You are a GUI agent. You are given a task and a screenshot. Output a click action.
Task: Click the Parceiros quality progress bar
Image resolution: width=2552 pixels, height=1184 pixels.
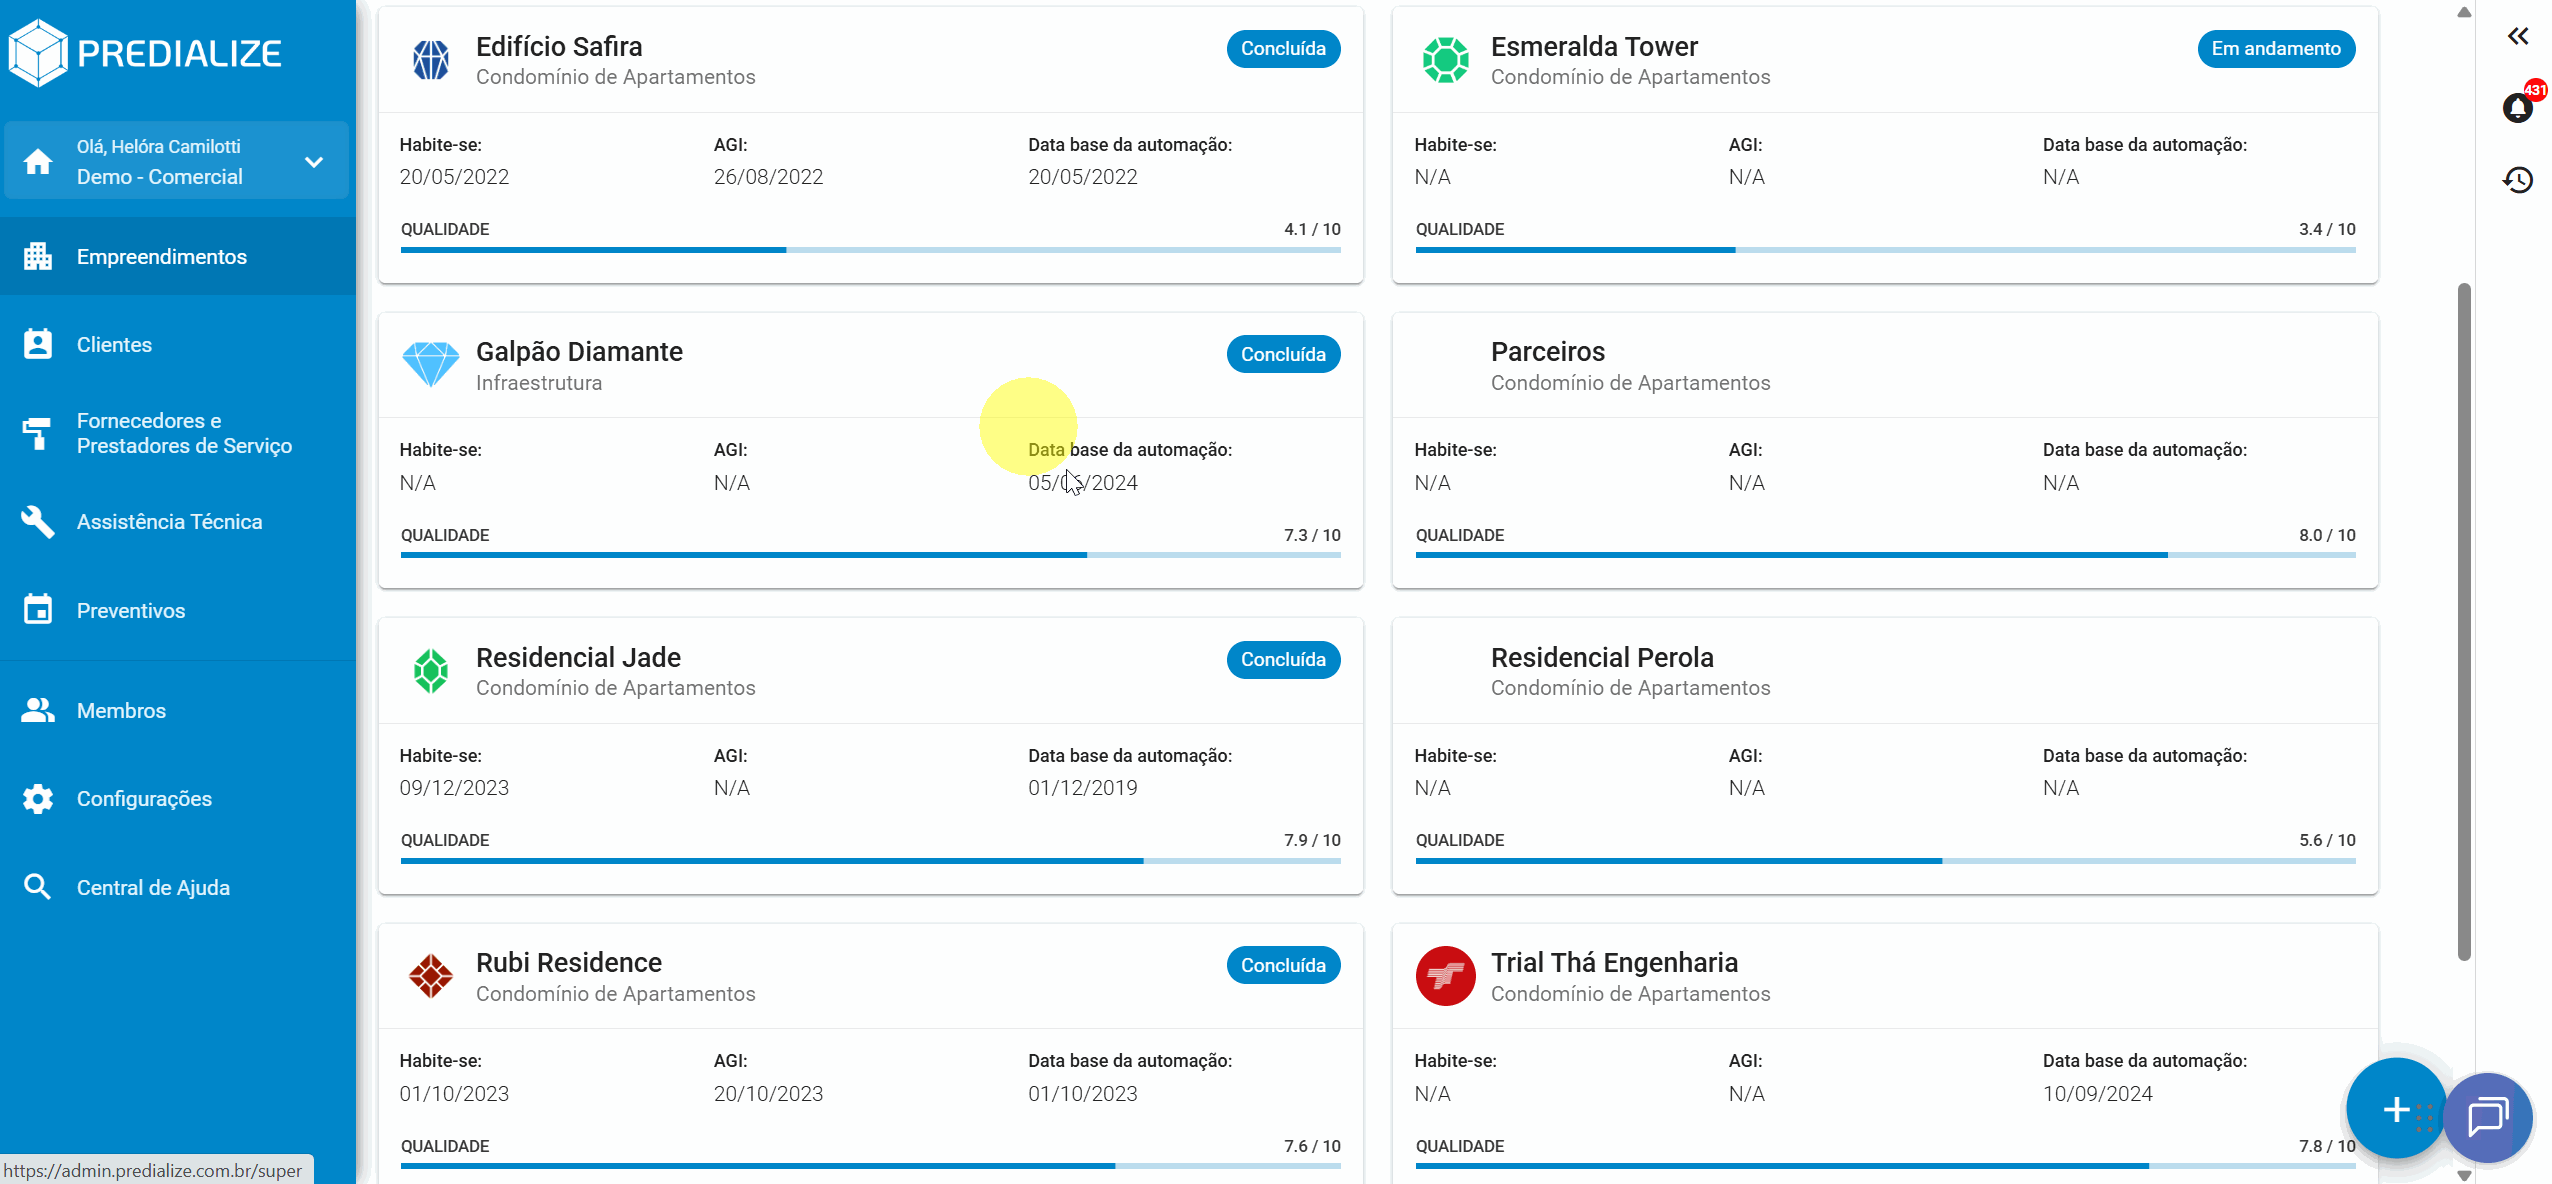point(1884,555)
